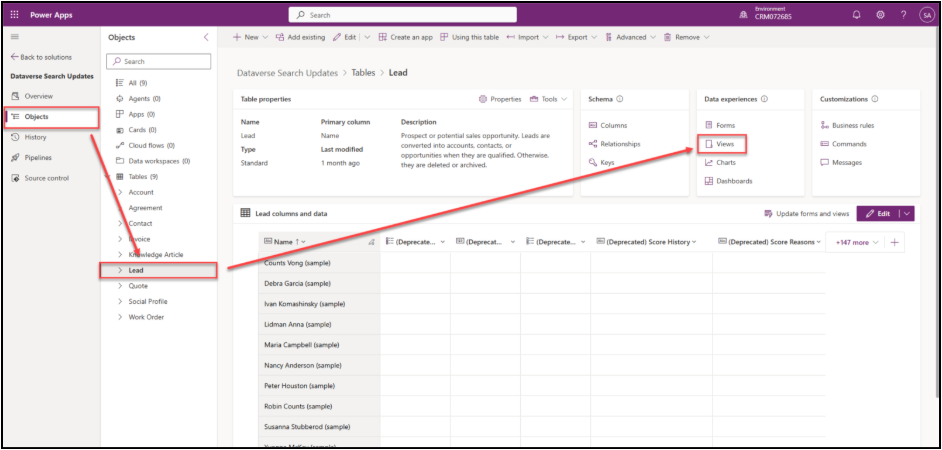
Task: Expand the Account table tree node
Action: (x=120, y=192)
